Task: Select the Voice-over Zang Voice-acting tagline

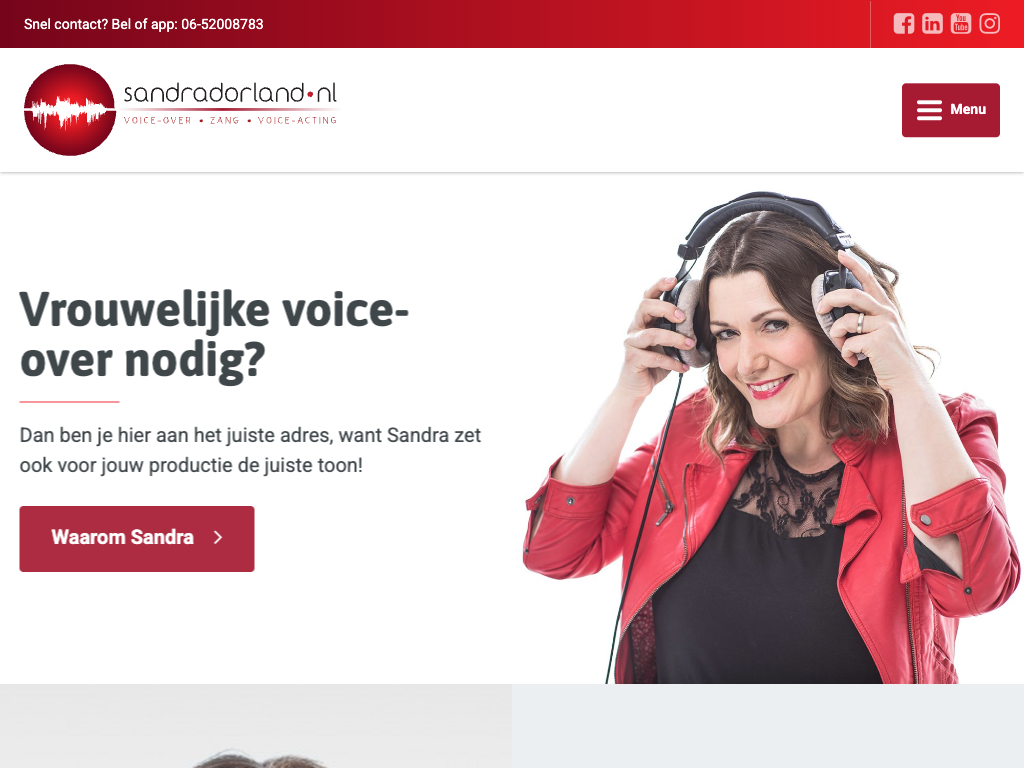Action: click(x=230, y=120)
